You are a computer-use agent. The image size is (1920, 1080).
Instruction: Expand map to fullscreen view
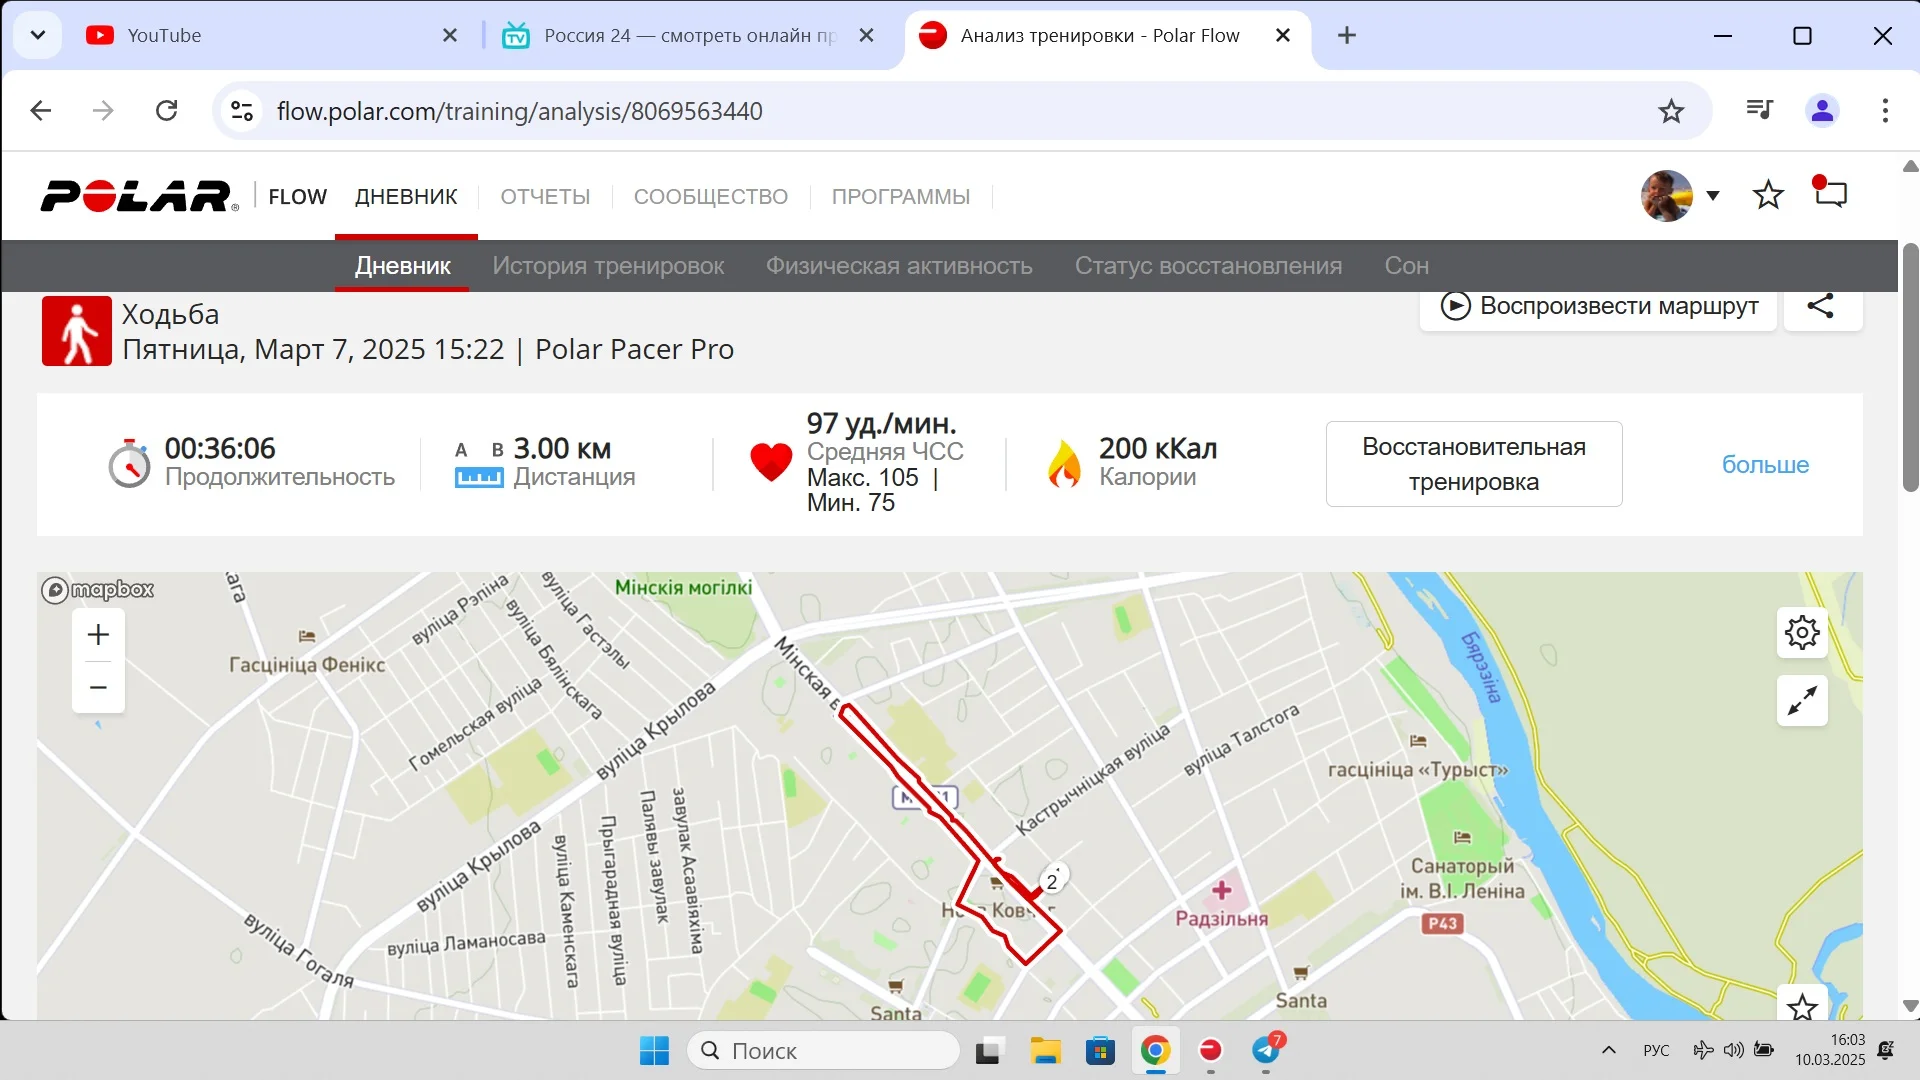point(1802,701)
